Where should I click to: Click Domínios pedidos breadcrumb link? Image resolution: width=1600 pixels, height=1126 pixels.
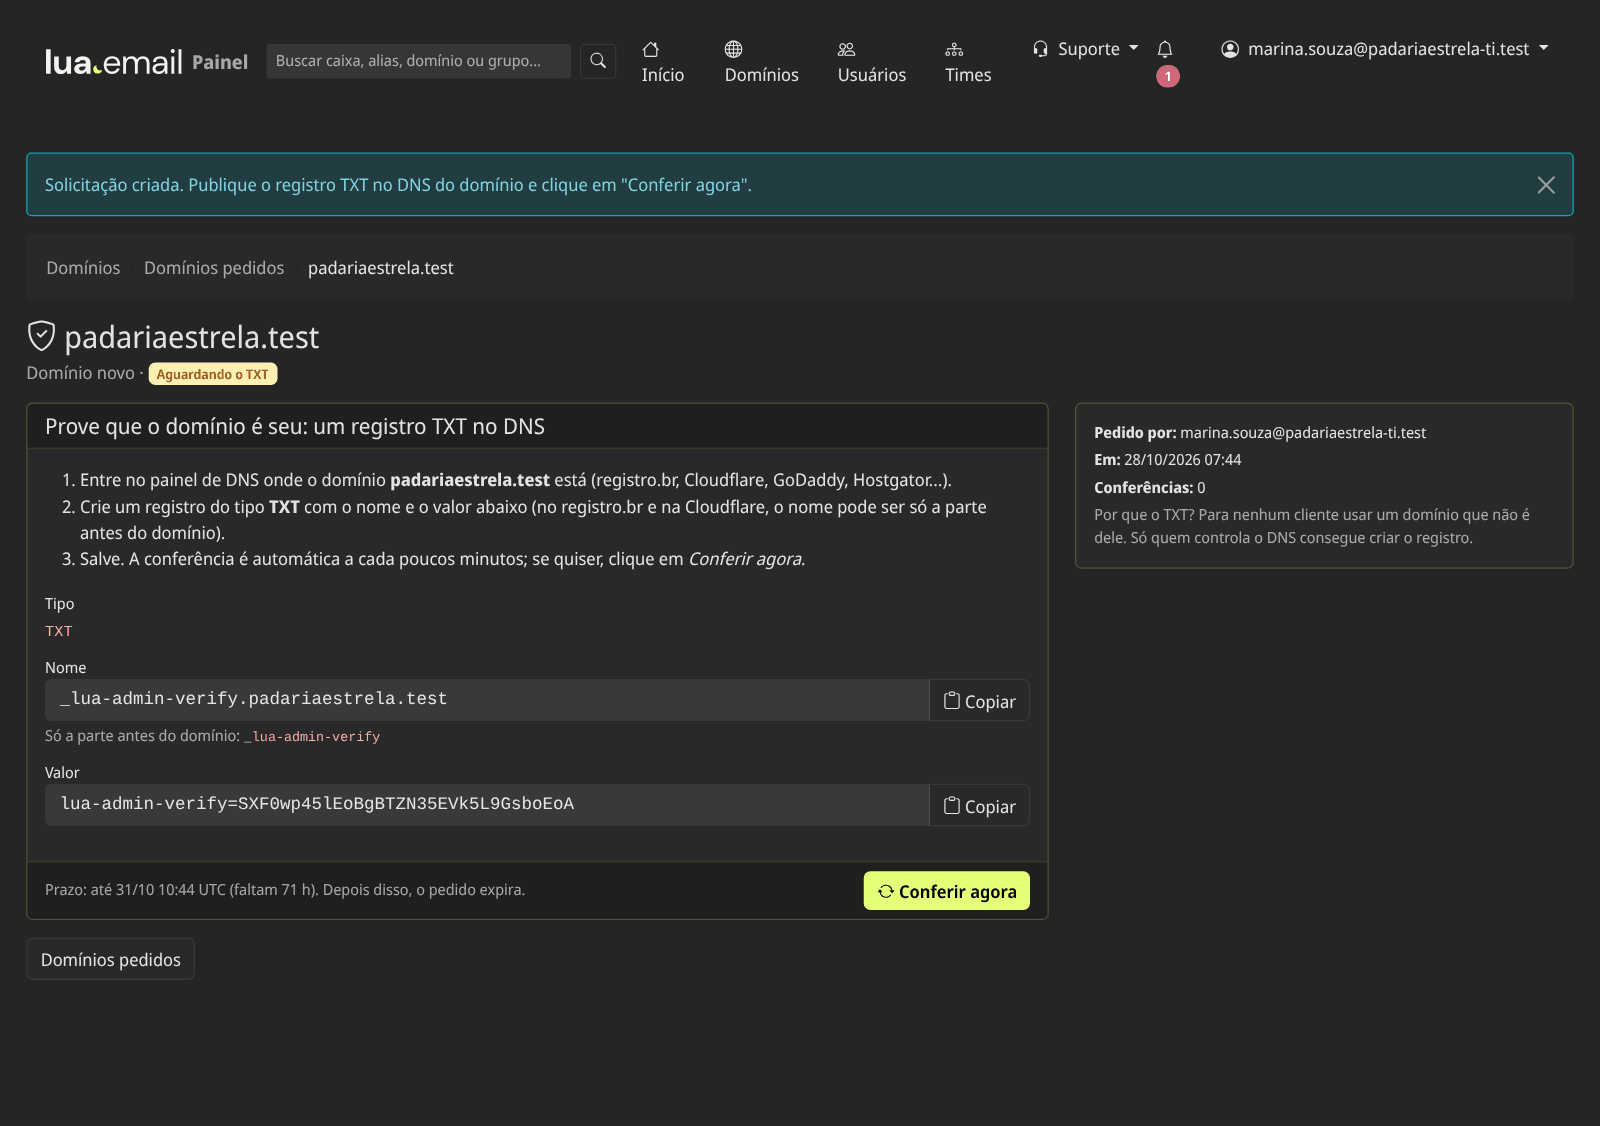click(x=214, y=268)
